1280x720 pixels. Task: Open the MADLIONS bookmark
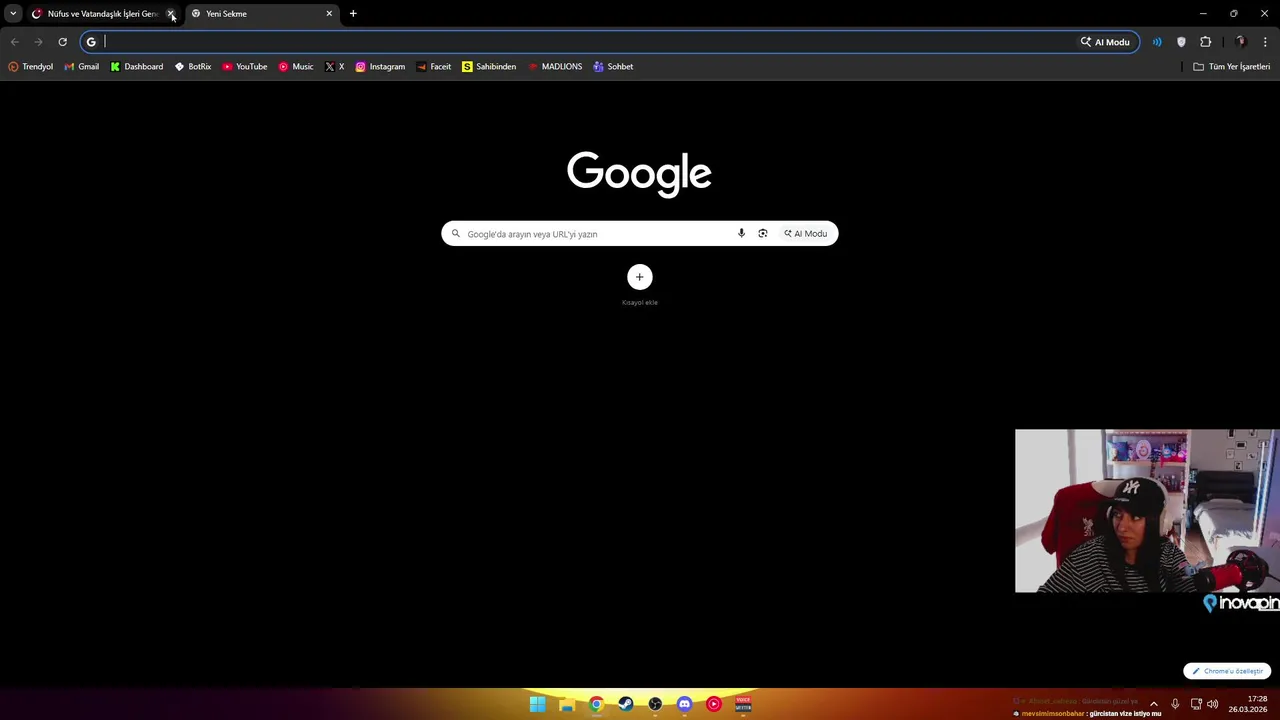[x=555, y=67]
